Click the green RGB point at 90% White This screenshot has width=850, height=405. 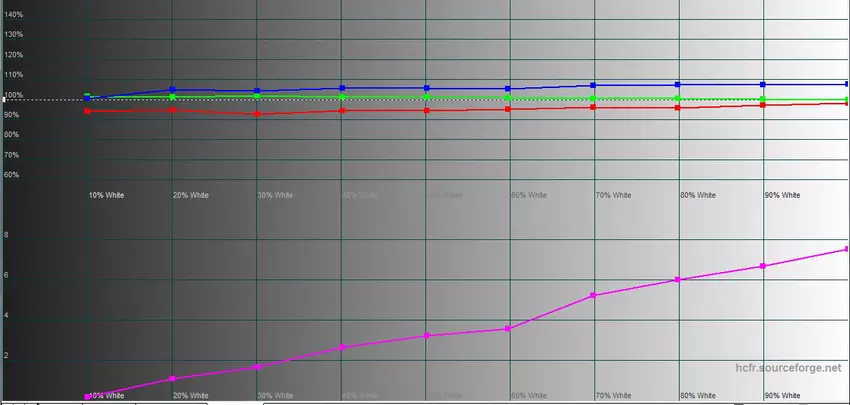763,99
